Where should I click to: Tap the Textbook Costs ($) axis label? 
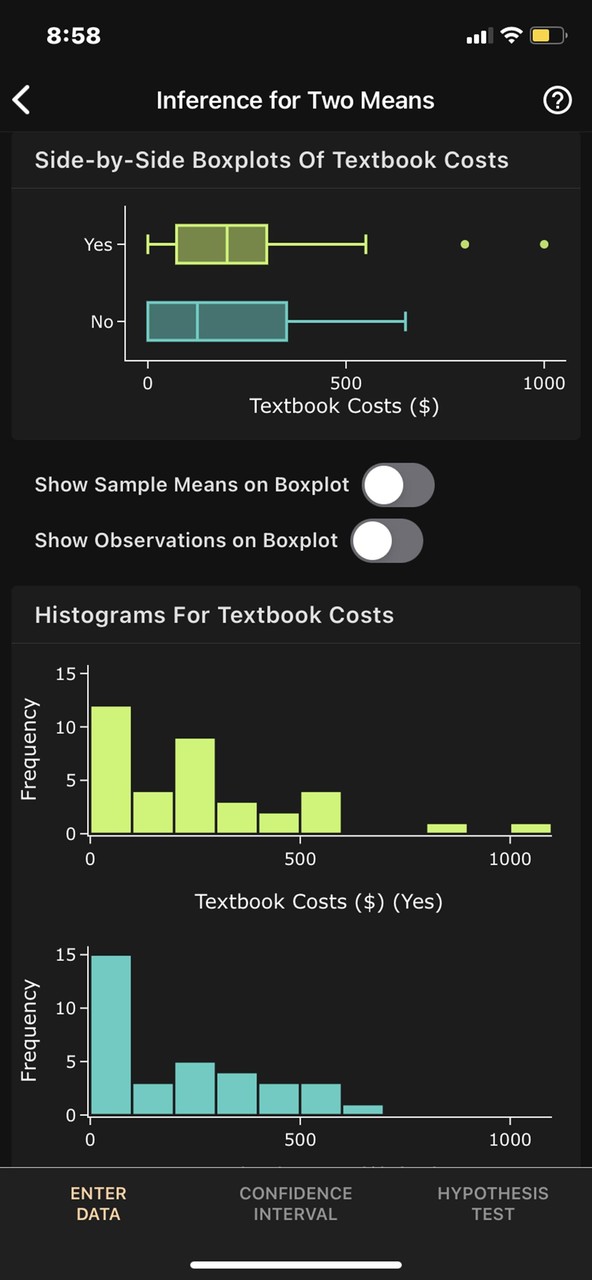(344, 406)
